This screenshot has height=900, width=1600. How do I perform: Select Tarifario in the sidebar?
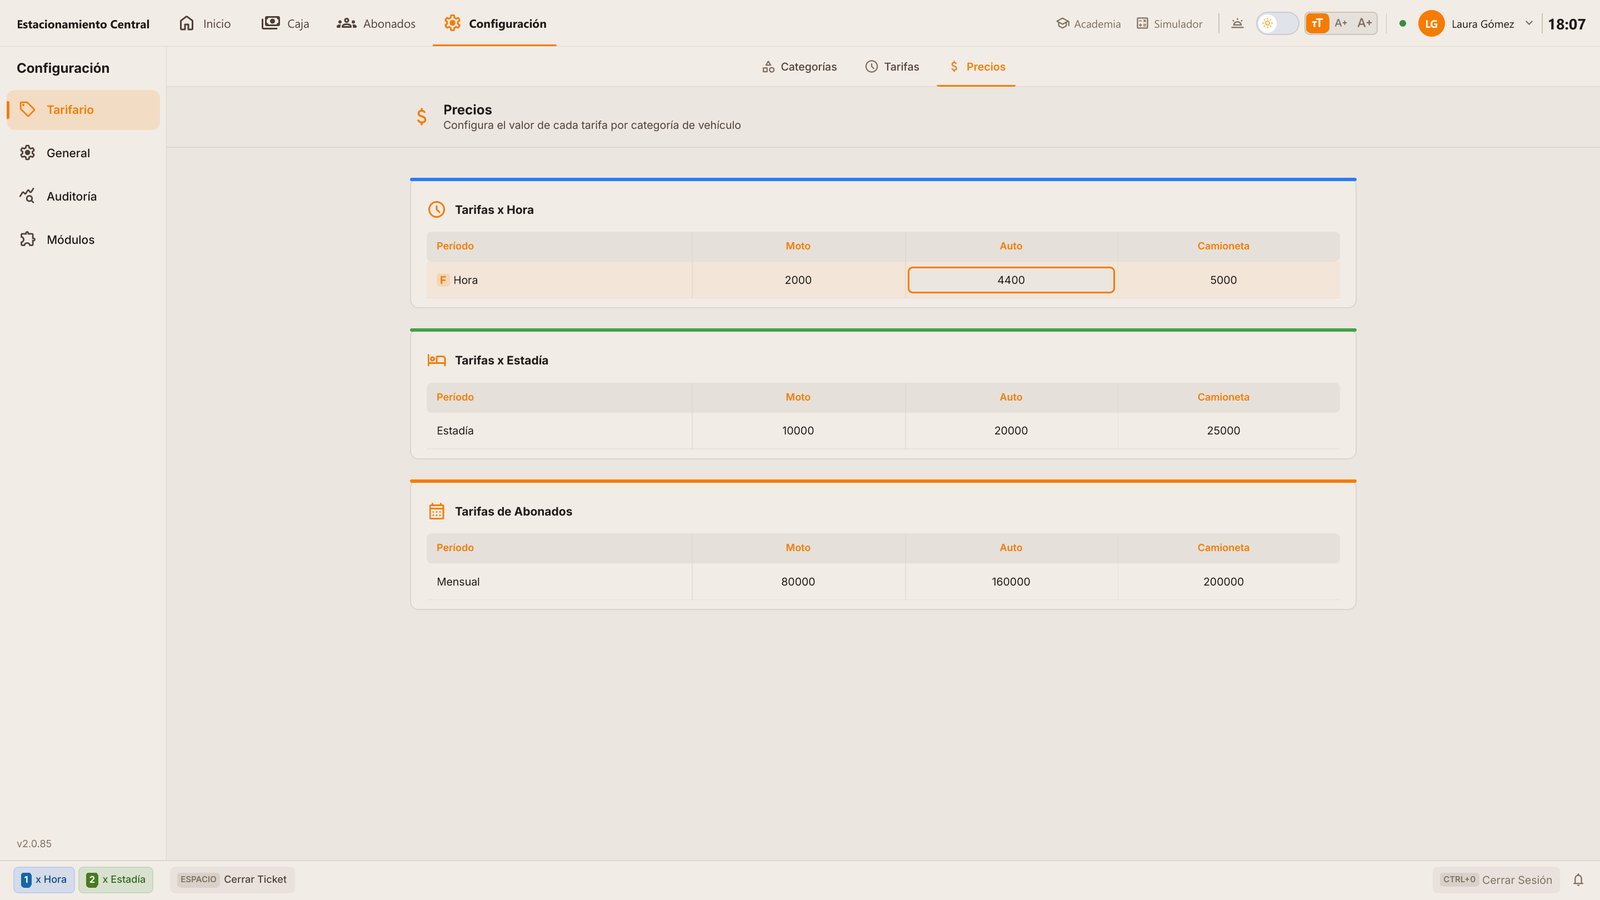83,110
